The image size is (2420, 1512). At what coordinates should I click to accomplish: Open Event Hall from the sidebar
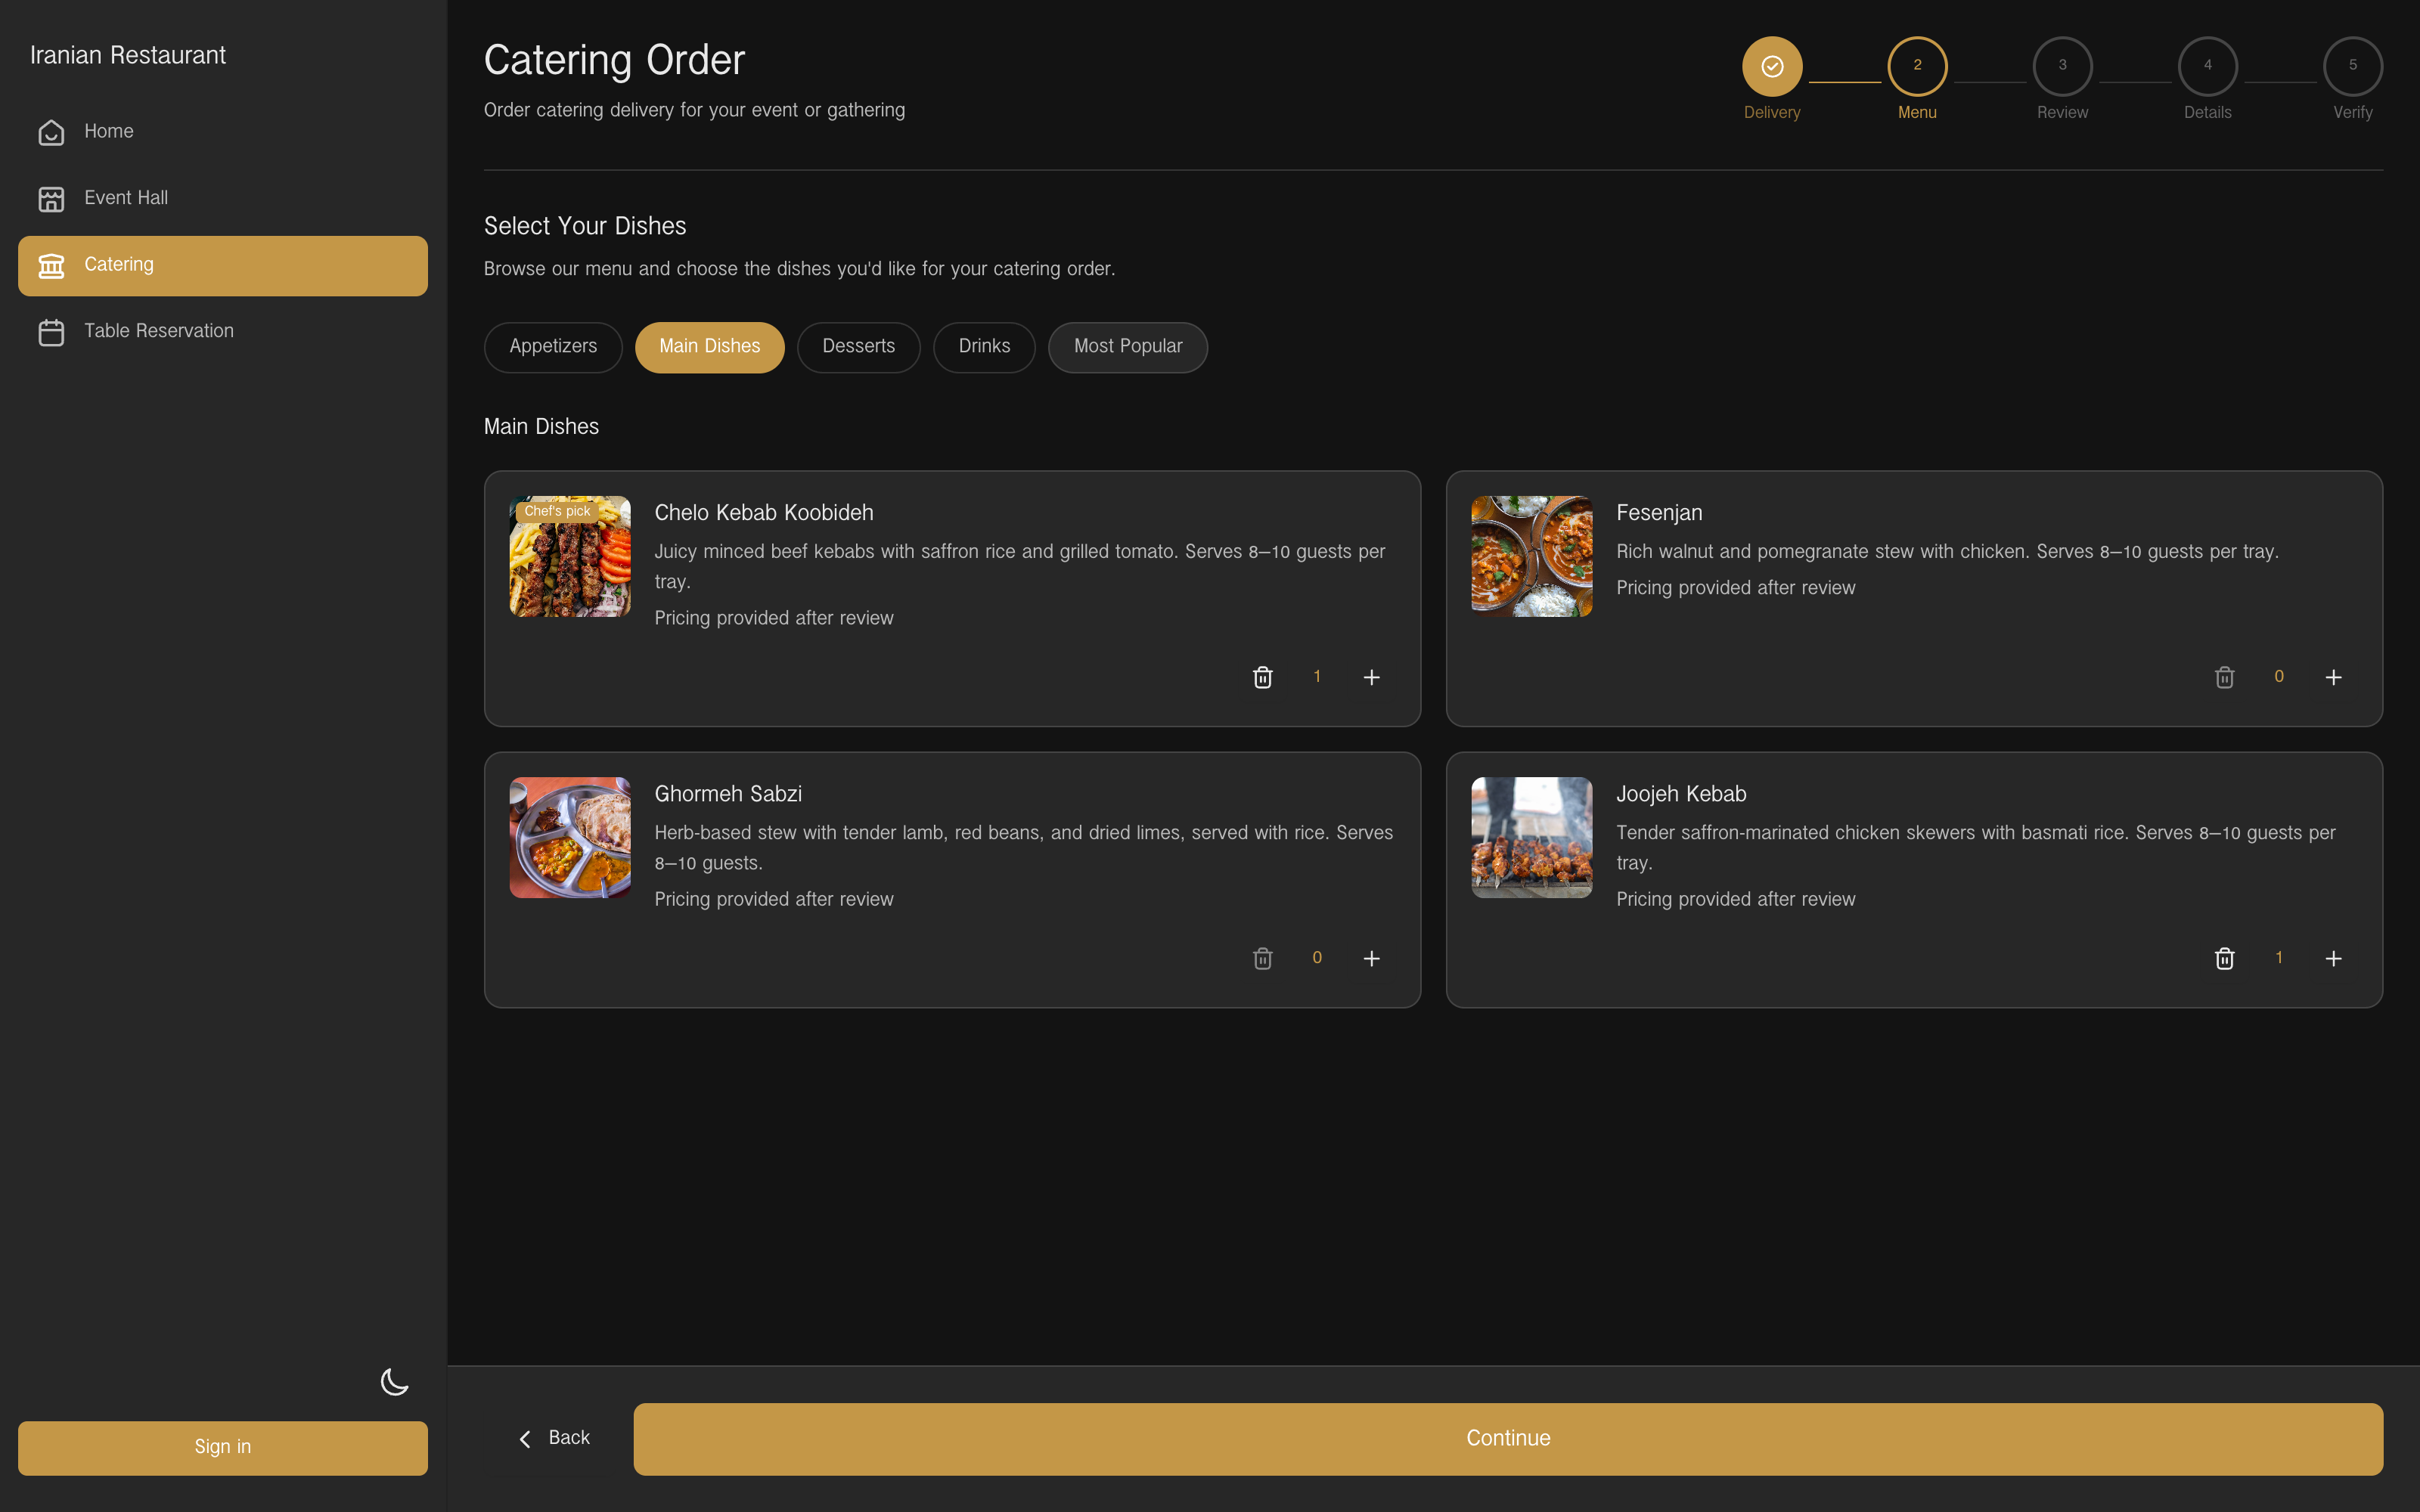[x=223, y=199]
